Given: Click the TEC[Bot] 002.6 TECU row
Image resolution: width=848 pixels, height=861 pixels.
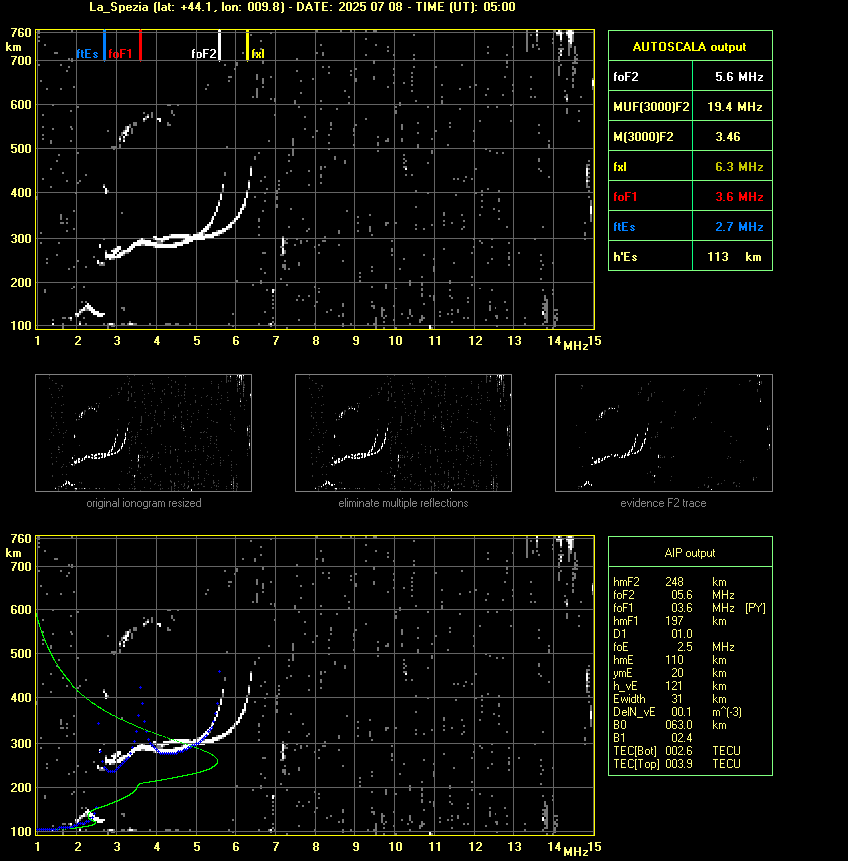Looking at the screenshot, I should click(x=677, y=751).
